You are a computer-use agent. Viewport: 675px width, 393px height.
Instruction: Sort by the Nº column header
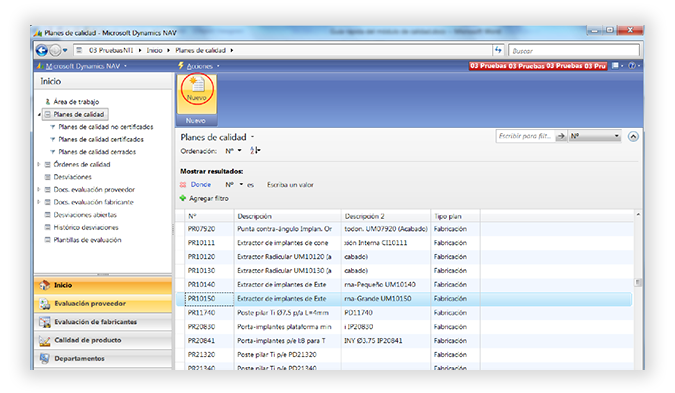pos(209,216)
